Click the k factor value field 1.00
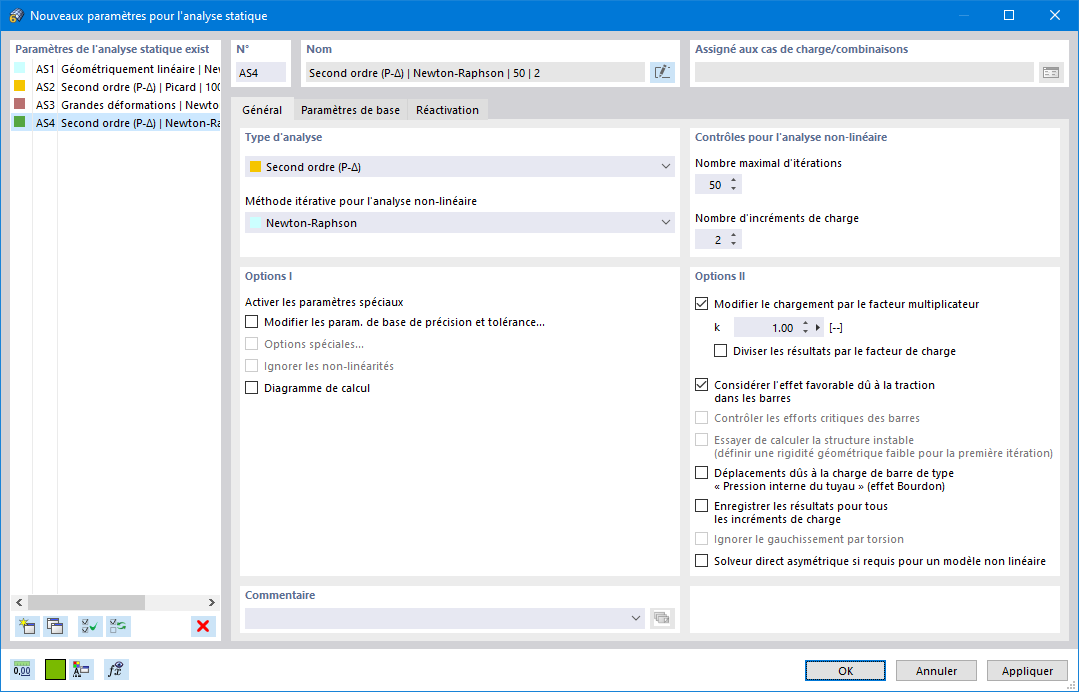This screenshot has width=1079, height=692. coord(765,327)
